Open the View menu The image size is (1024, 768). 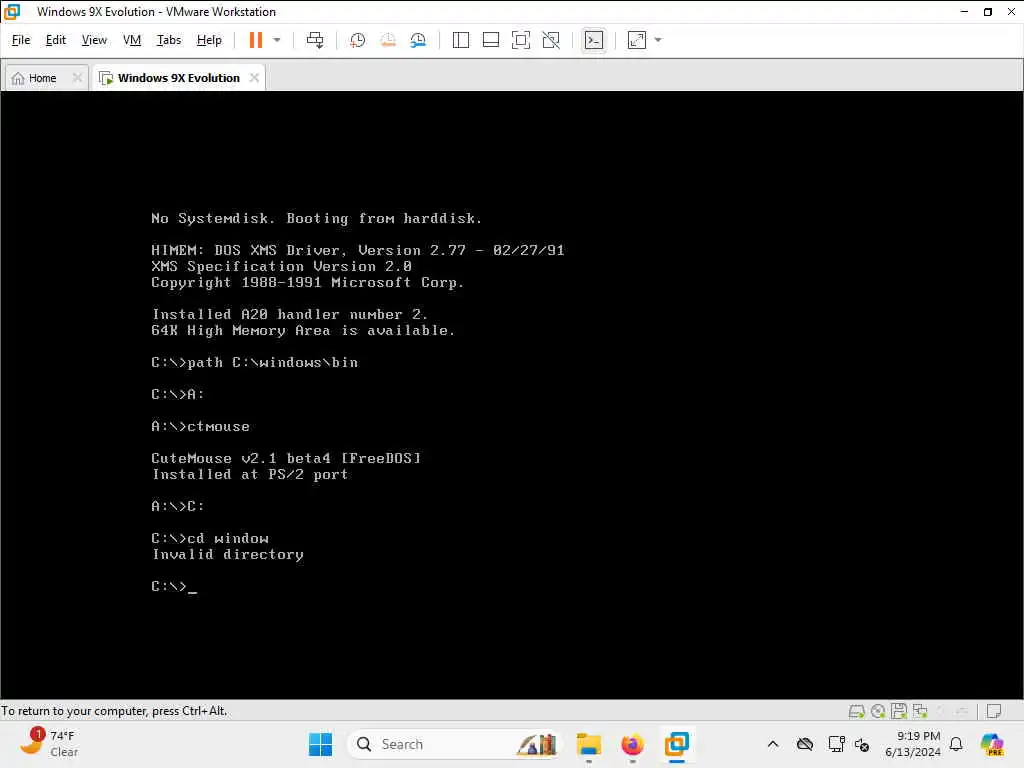pos(94,40)
